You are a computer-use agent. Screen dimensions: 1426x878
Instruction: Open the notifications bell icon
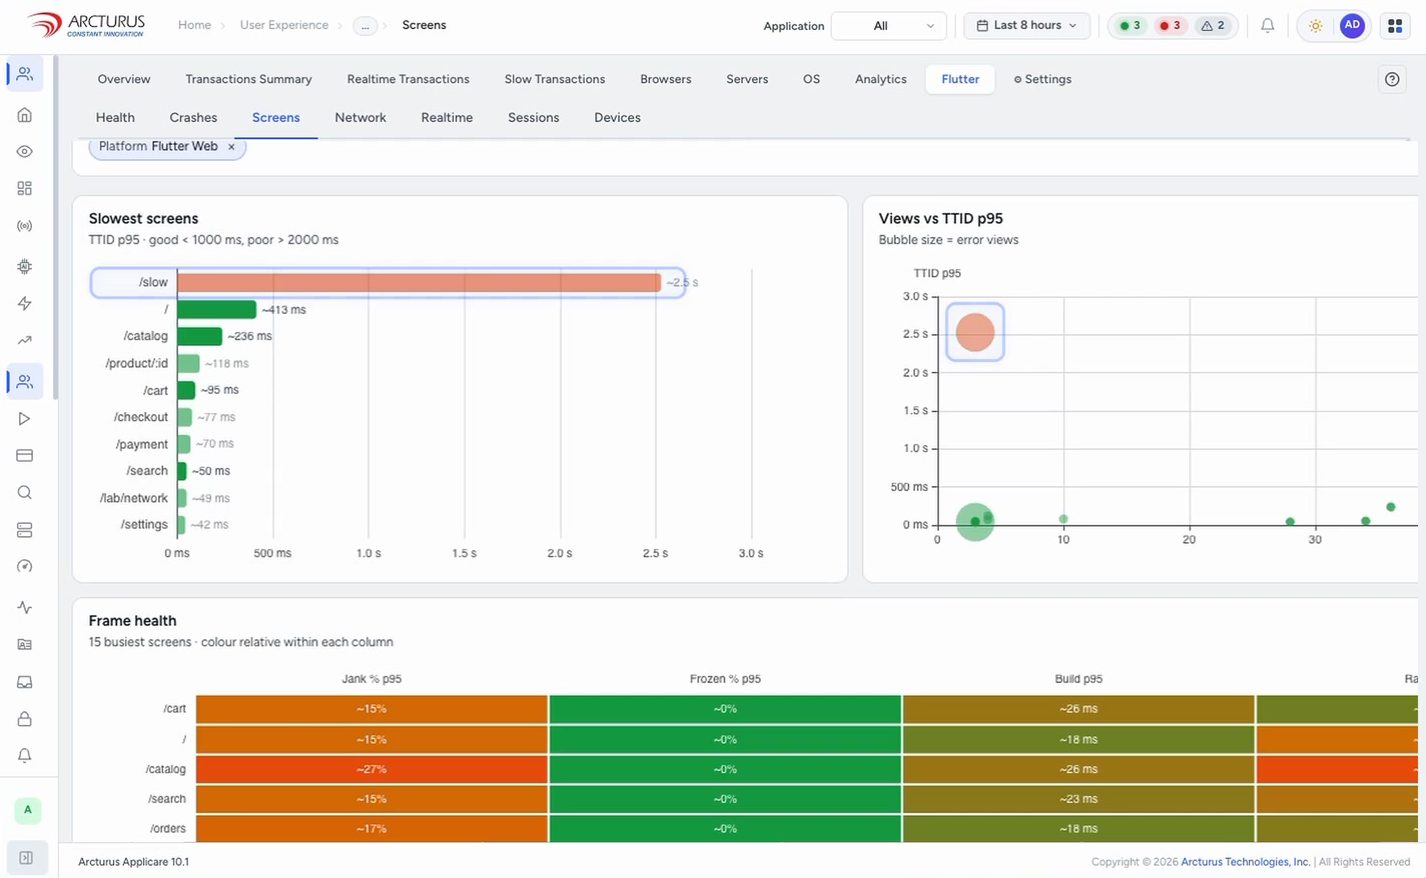point(1267,26)
